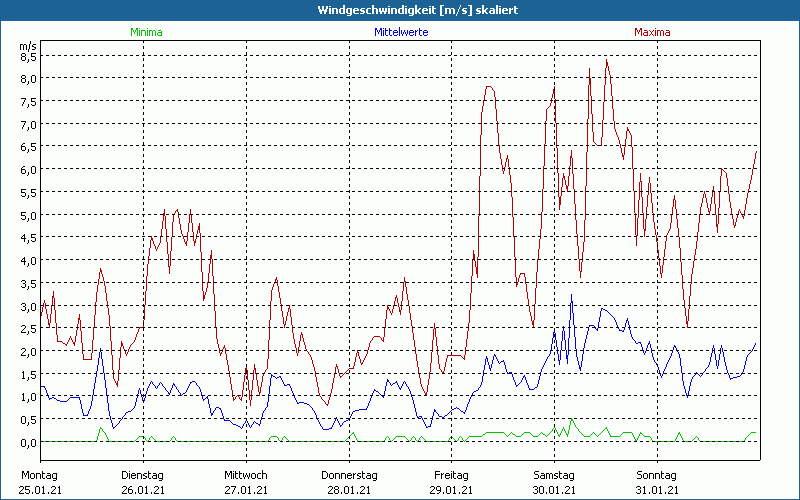800x500 pixels.
Task: Click the date 29.01.21
Action: (x=452, y=490)
